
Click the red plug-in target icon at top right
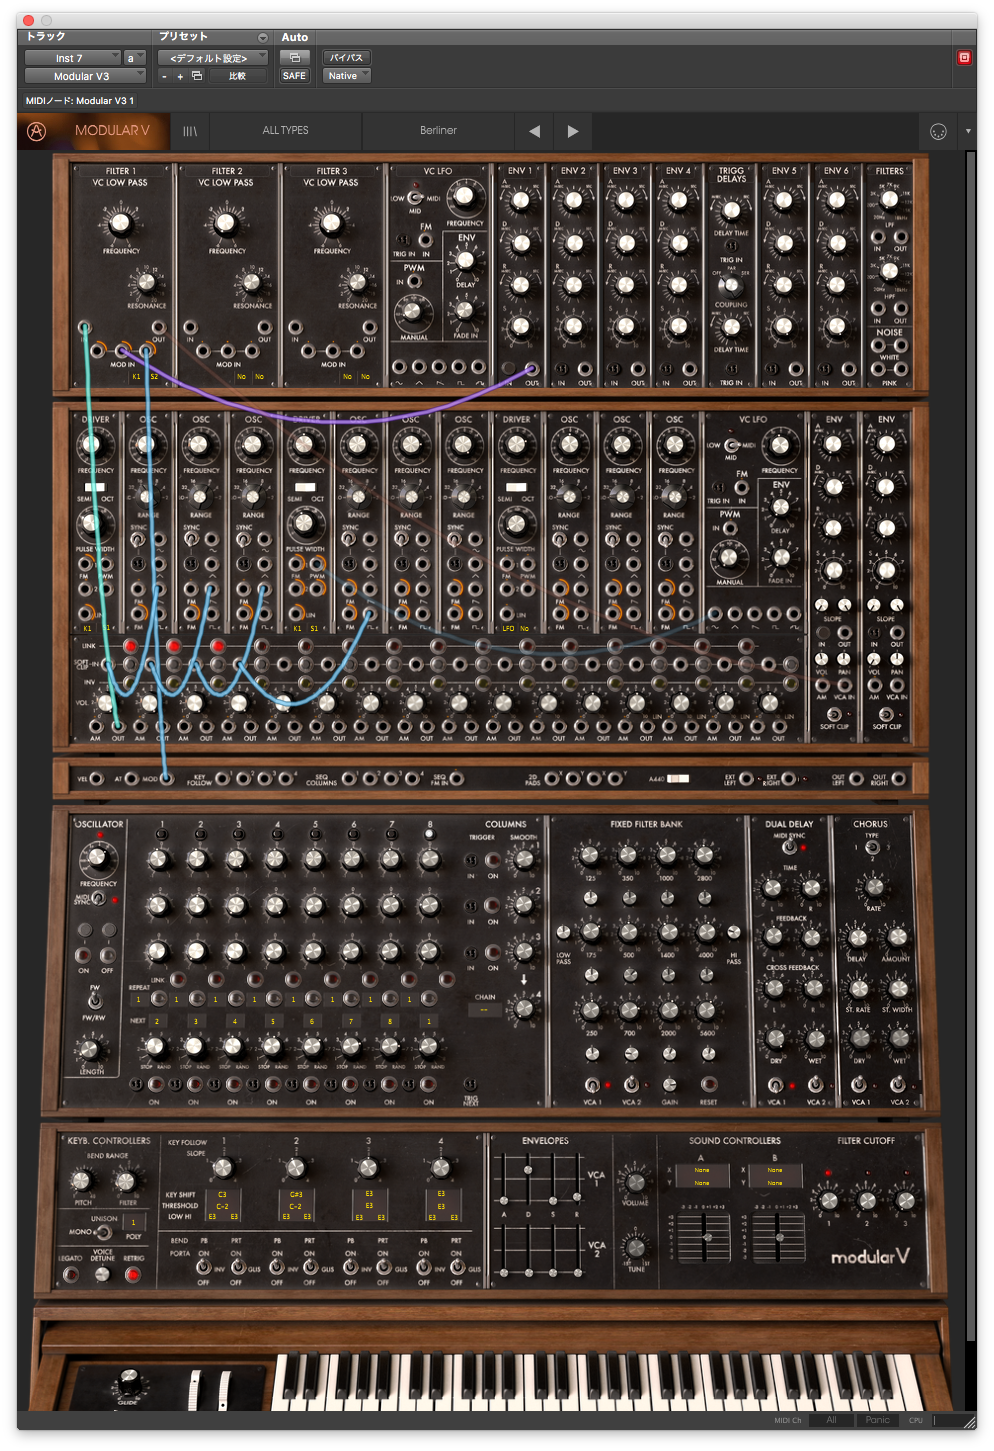click(964, 58)
